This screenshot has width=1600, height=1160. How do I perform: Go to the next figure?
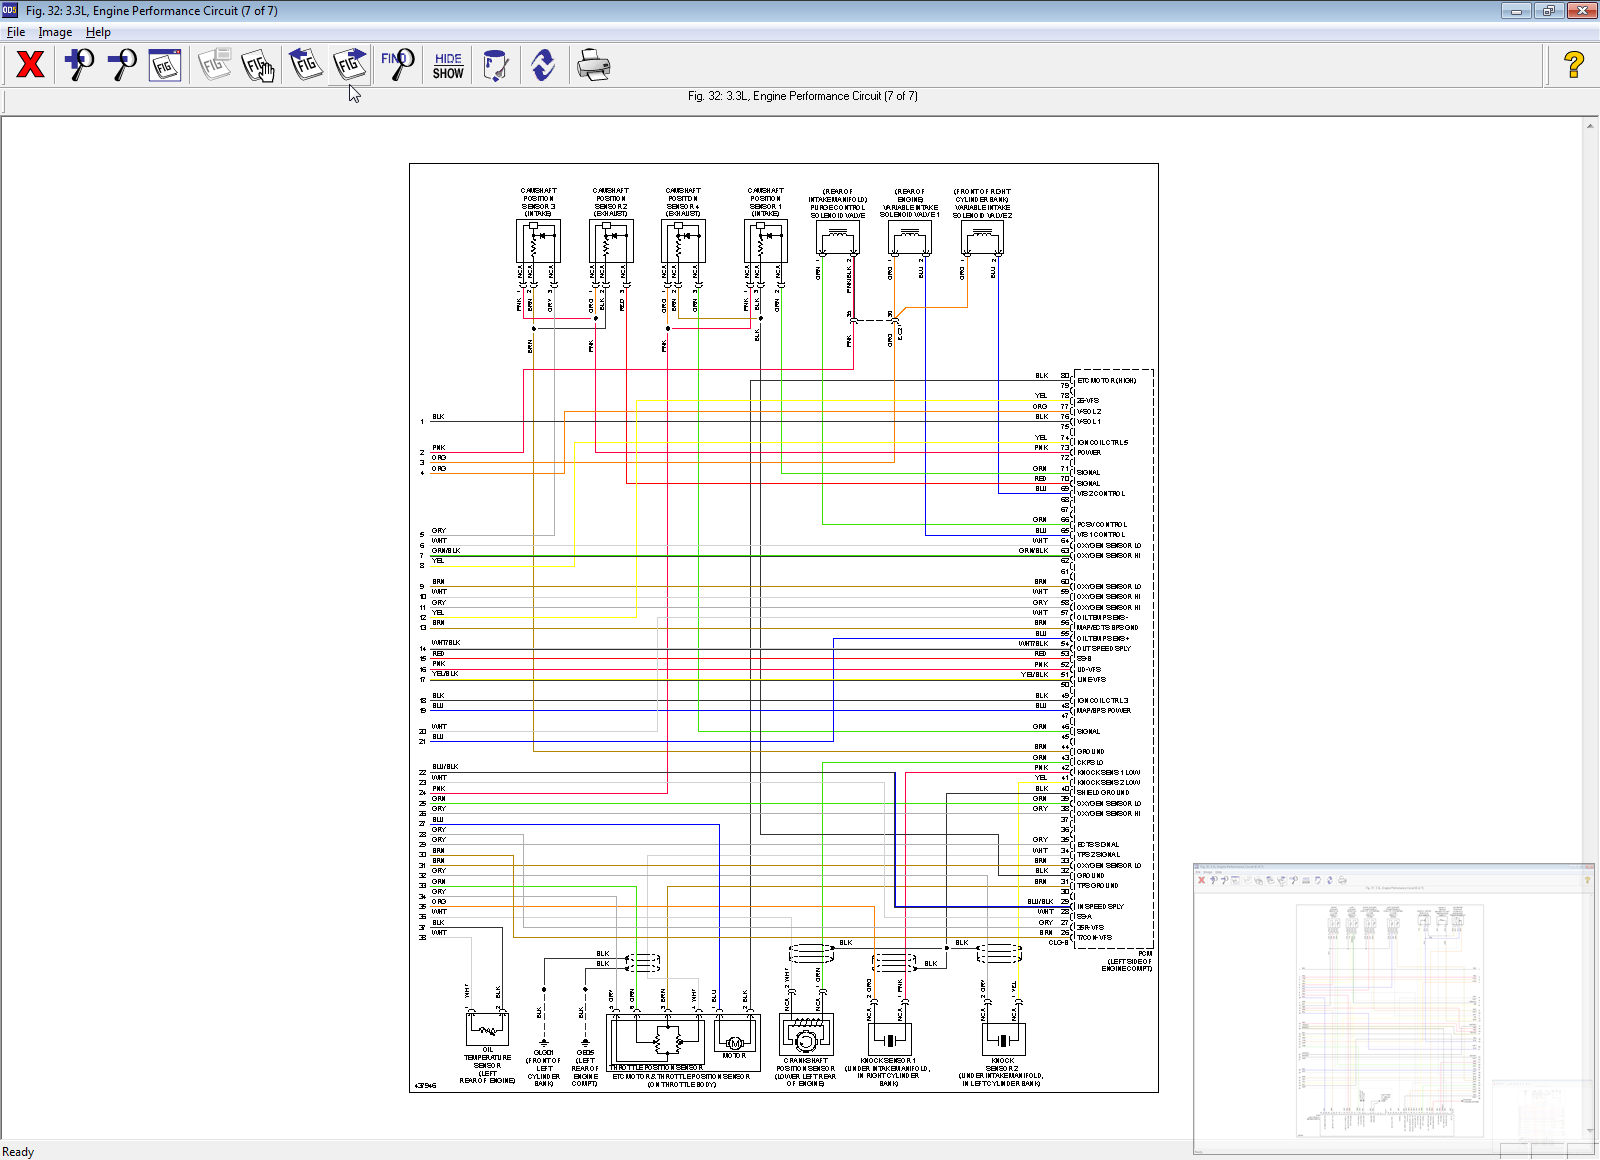tap(350, 65)
